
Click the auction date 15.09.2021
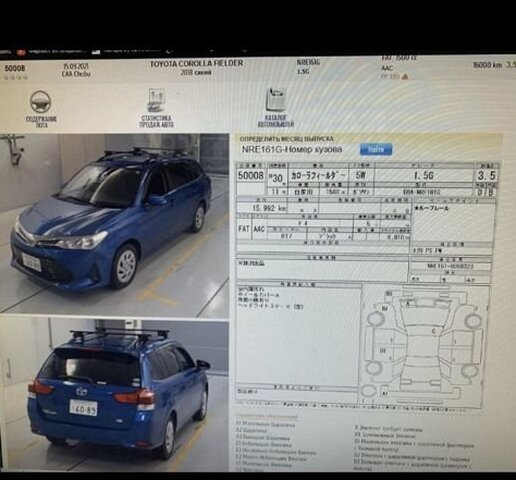point(76,66)
